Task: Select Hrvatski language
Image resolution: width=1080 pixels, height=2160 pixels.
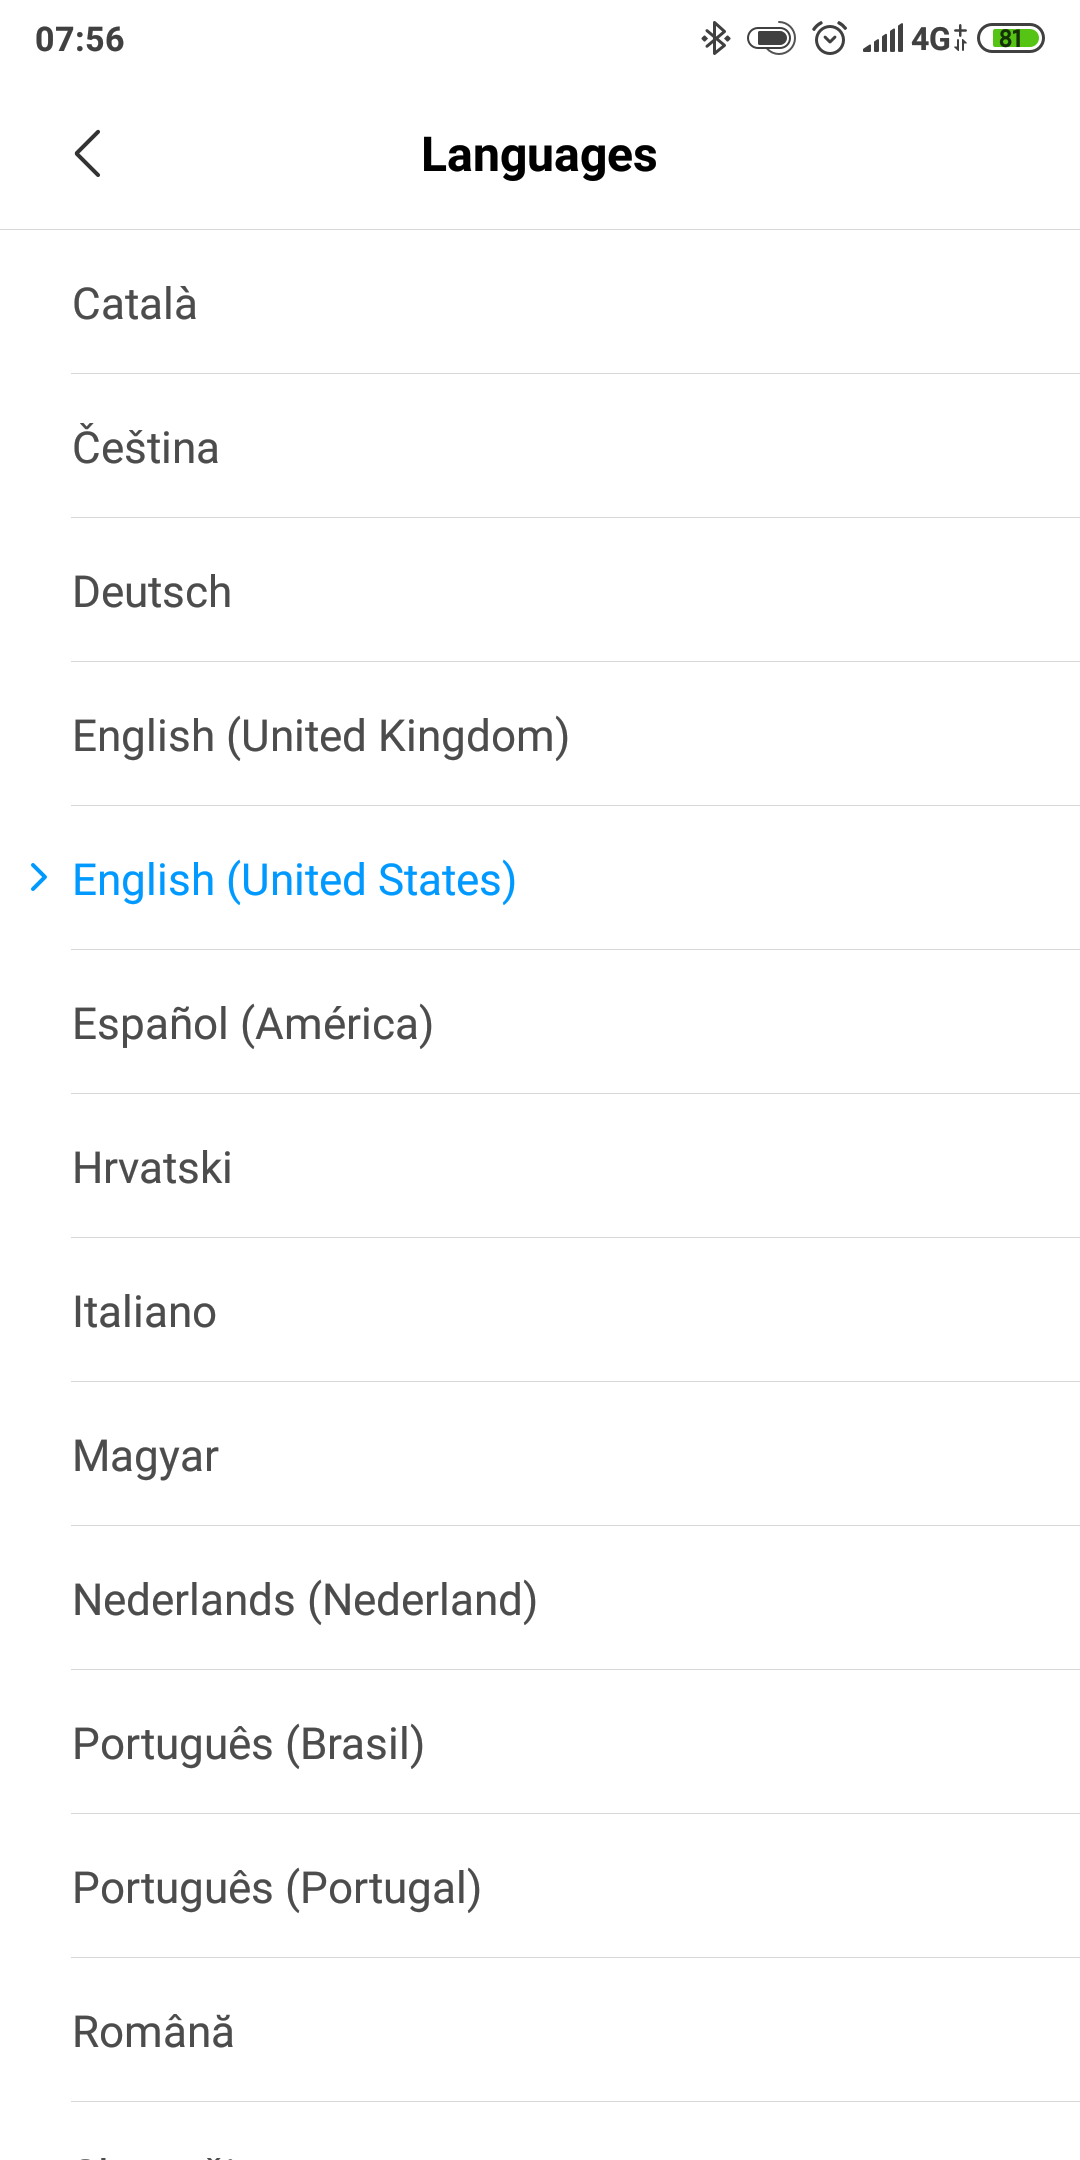Action: (x=152, y=1168)
